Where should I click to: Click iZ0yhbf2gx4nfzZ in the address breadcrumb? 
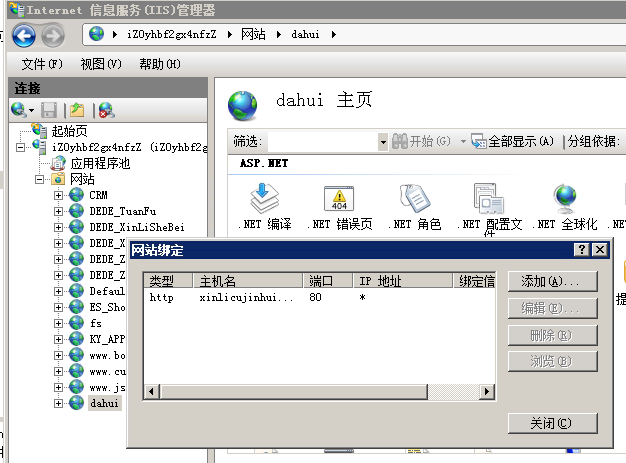point(172,34)
